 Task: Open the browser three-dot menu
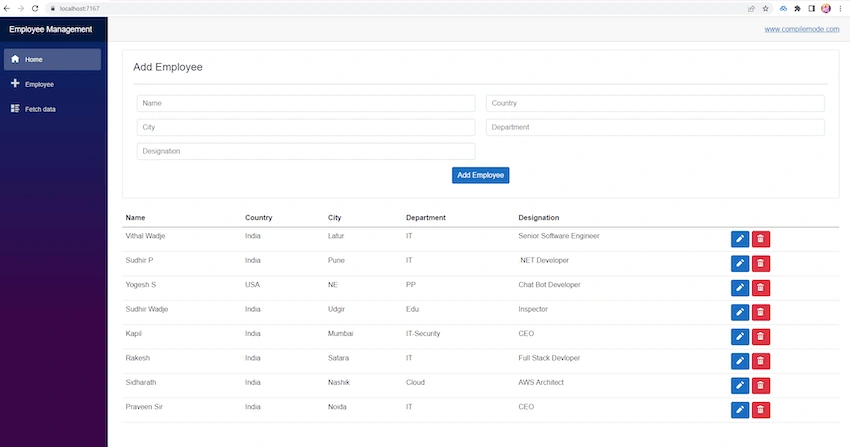click(x=840, y=9)
